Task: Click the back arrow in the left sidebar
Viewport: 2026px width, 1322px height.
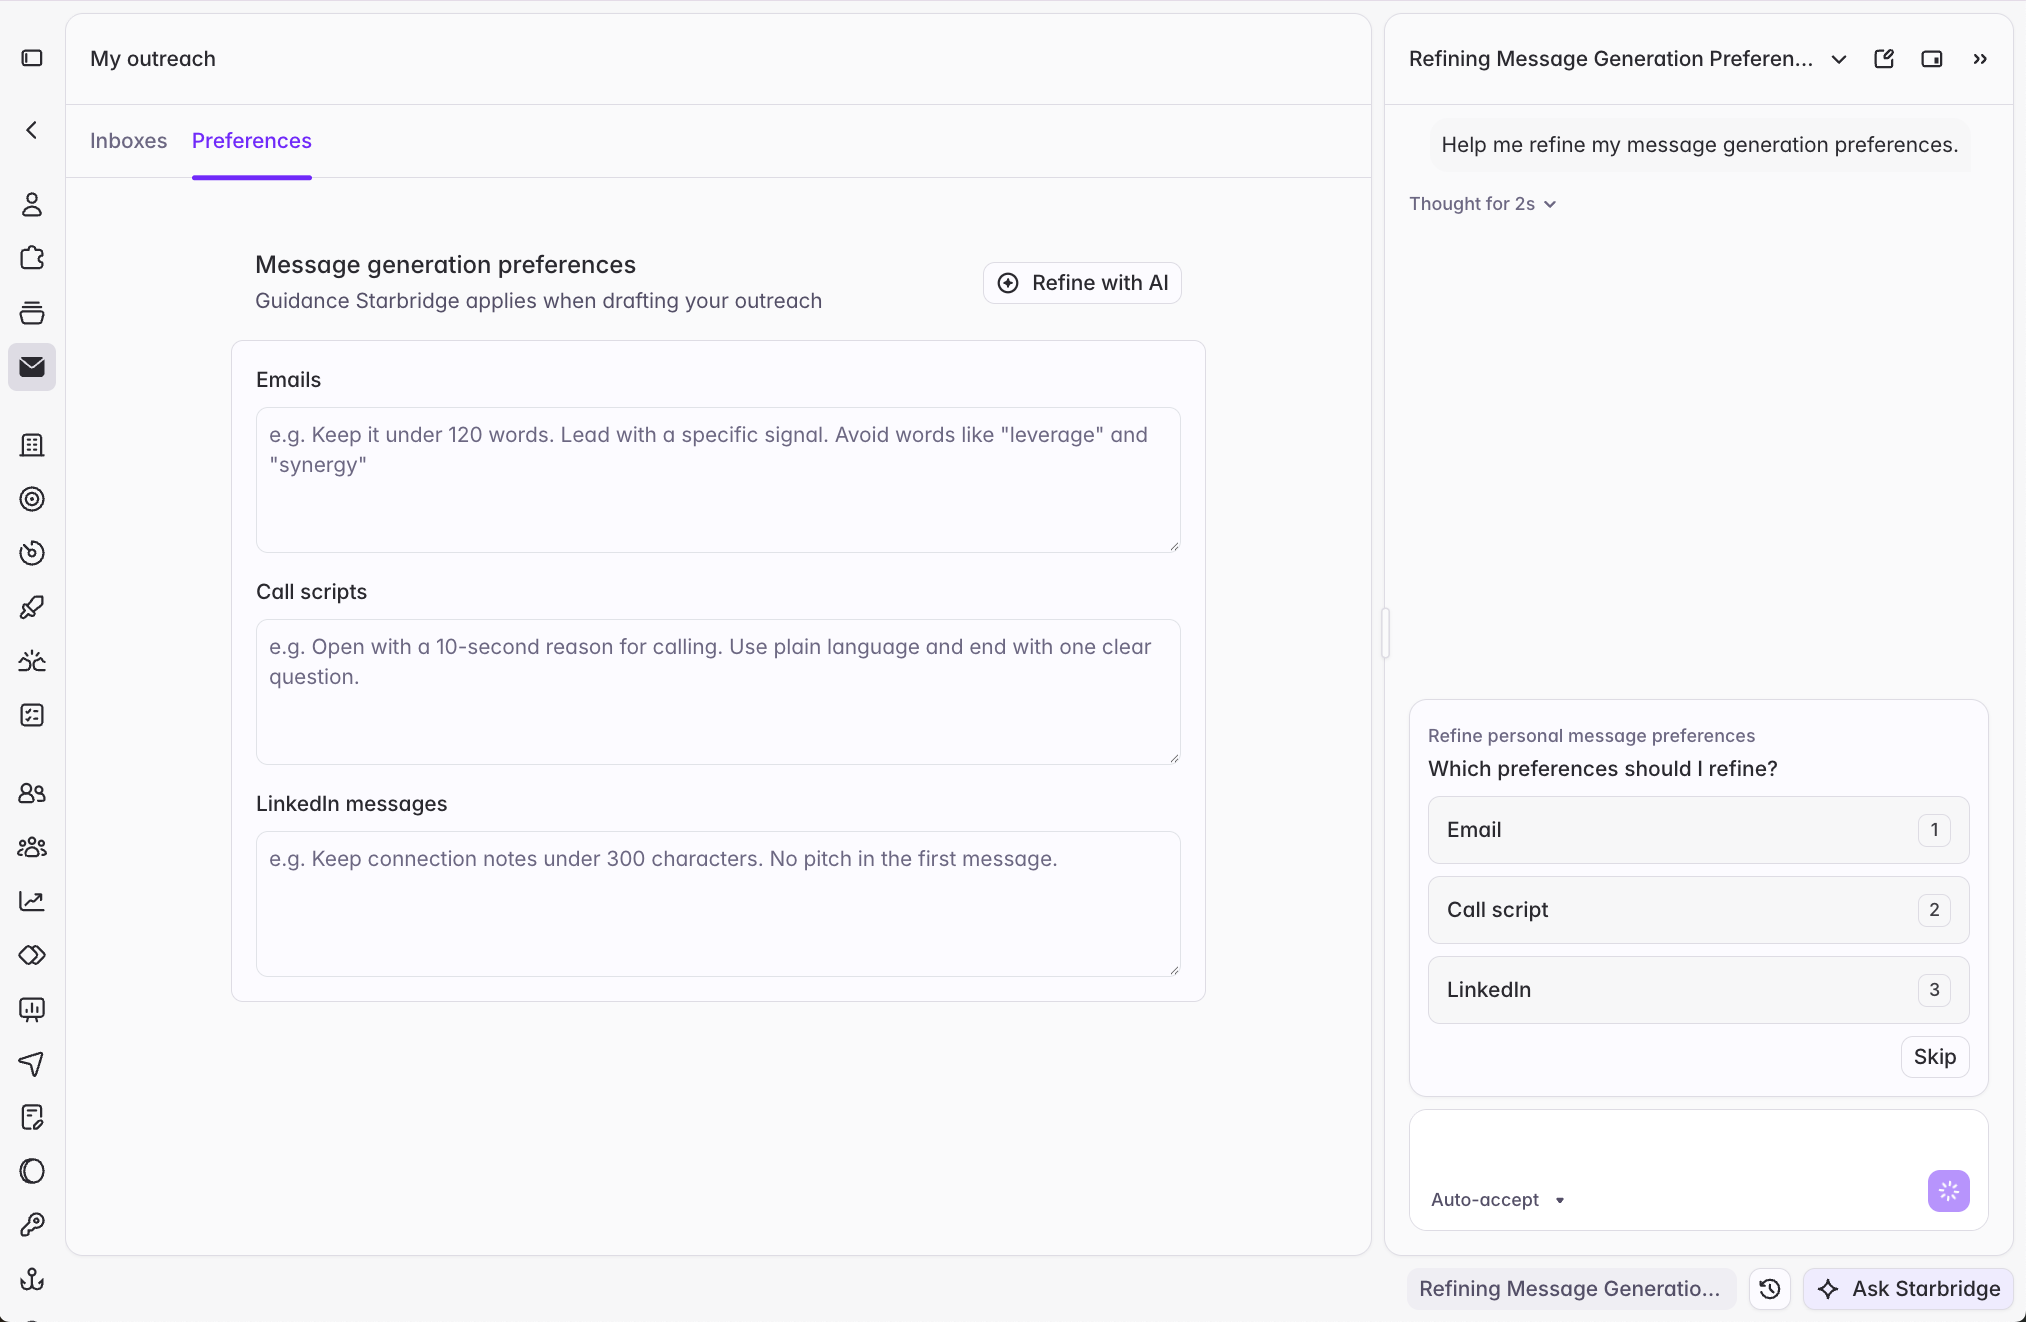Action: (32, 130)
